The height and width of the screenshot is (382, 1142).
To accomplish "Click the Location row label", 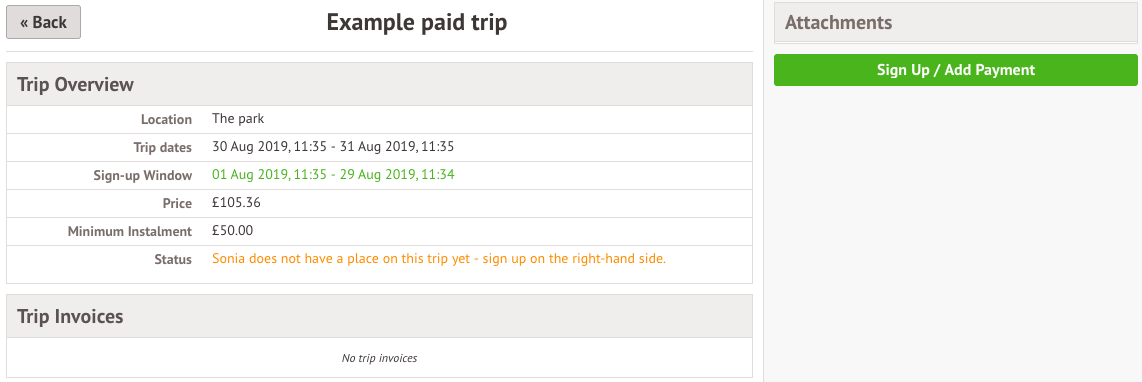I will tap(166, 120).
